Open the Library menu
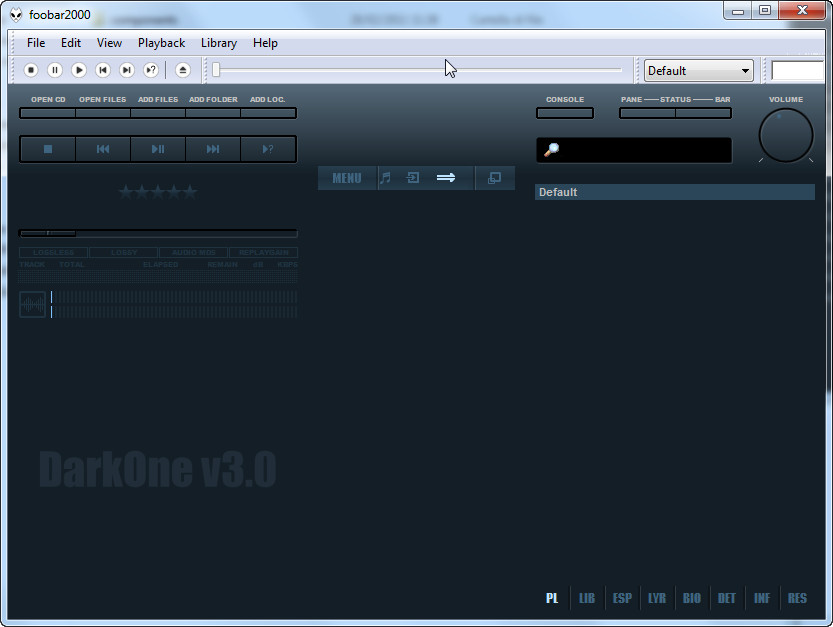The height and width of the screenshot is (627, 833). [219, 43]
